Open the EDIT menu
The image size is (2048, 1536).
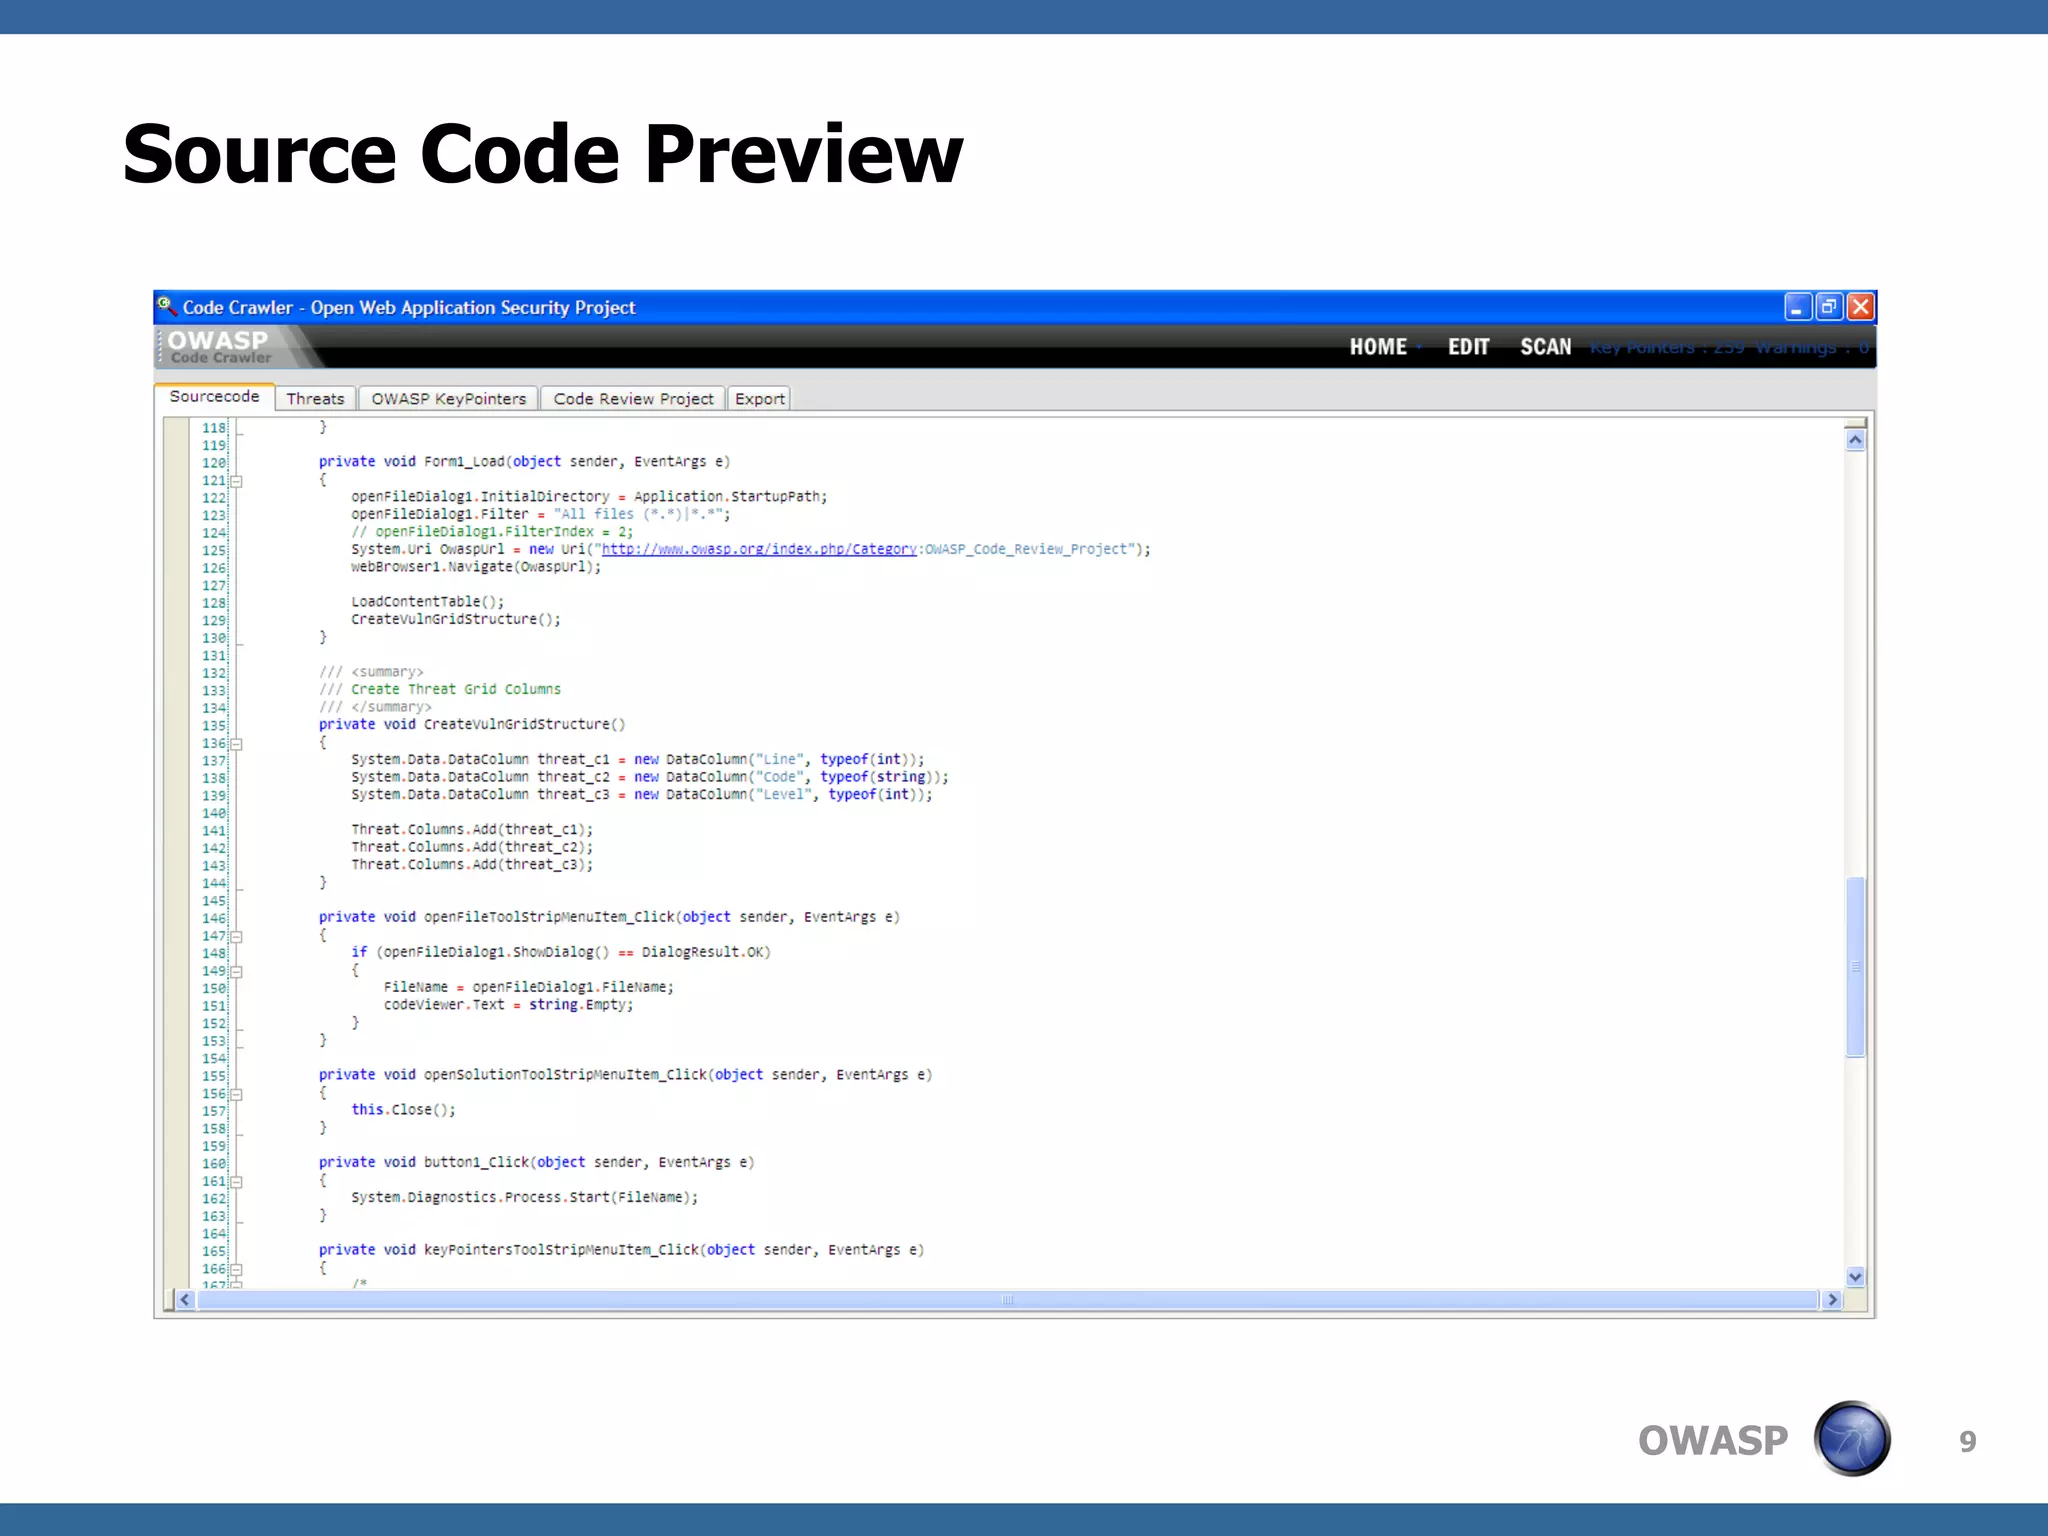(x=1468, y=347)
